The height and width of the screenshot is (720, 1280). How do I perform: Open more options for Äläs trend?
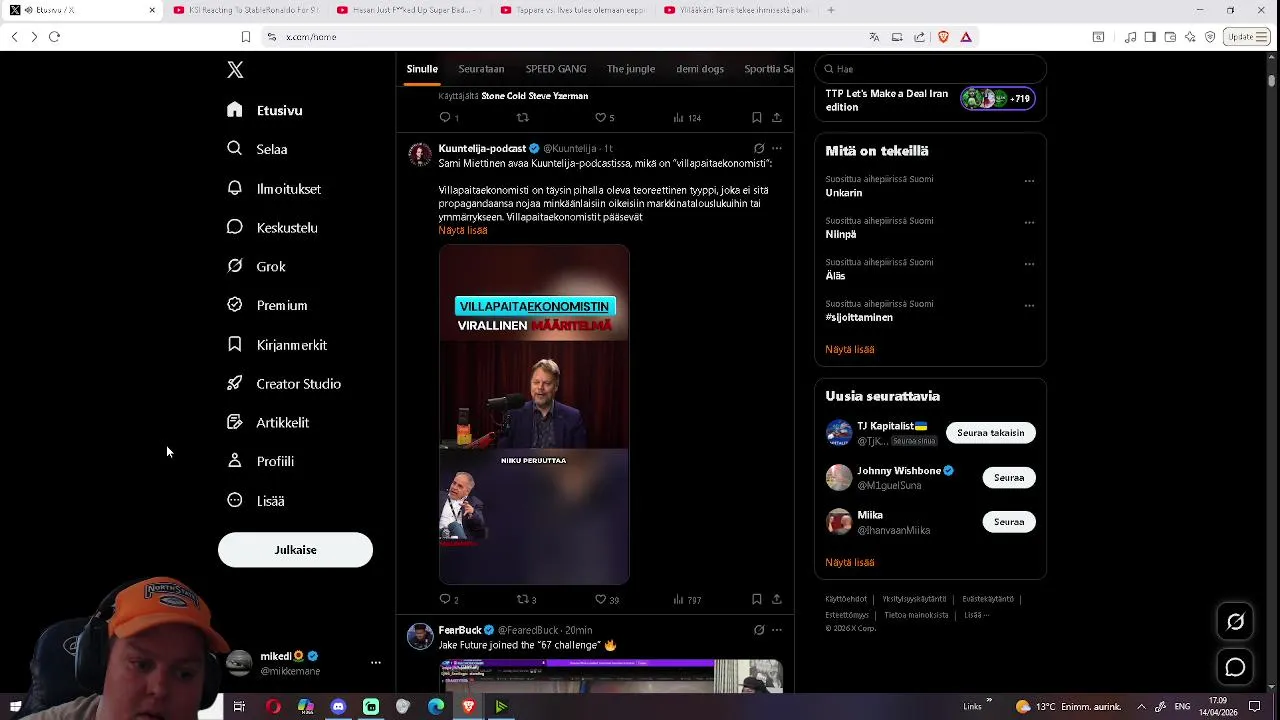click(1029, 265)
